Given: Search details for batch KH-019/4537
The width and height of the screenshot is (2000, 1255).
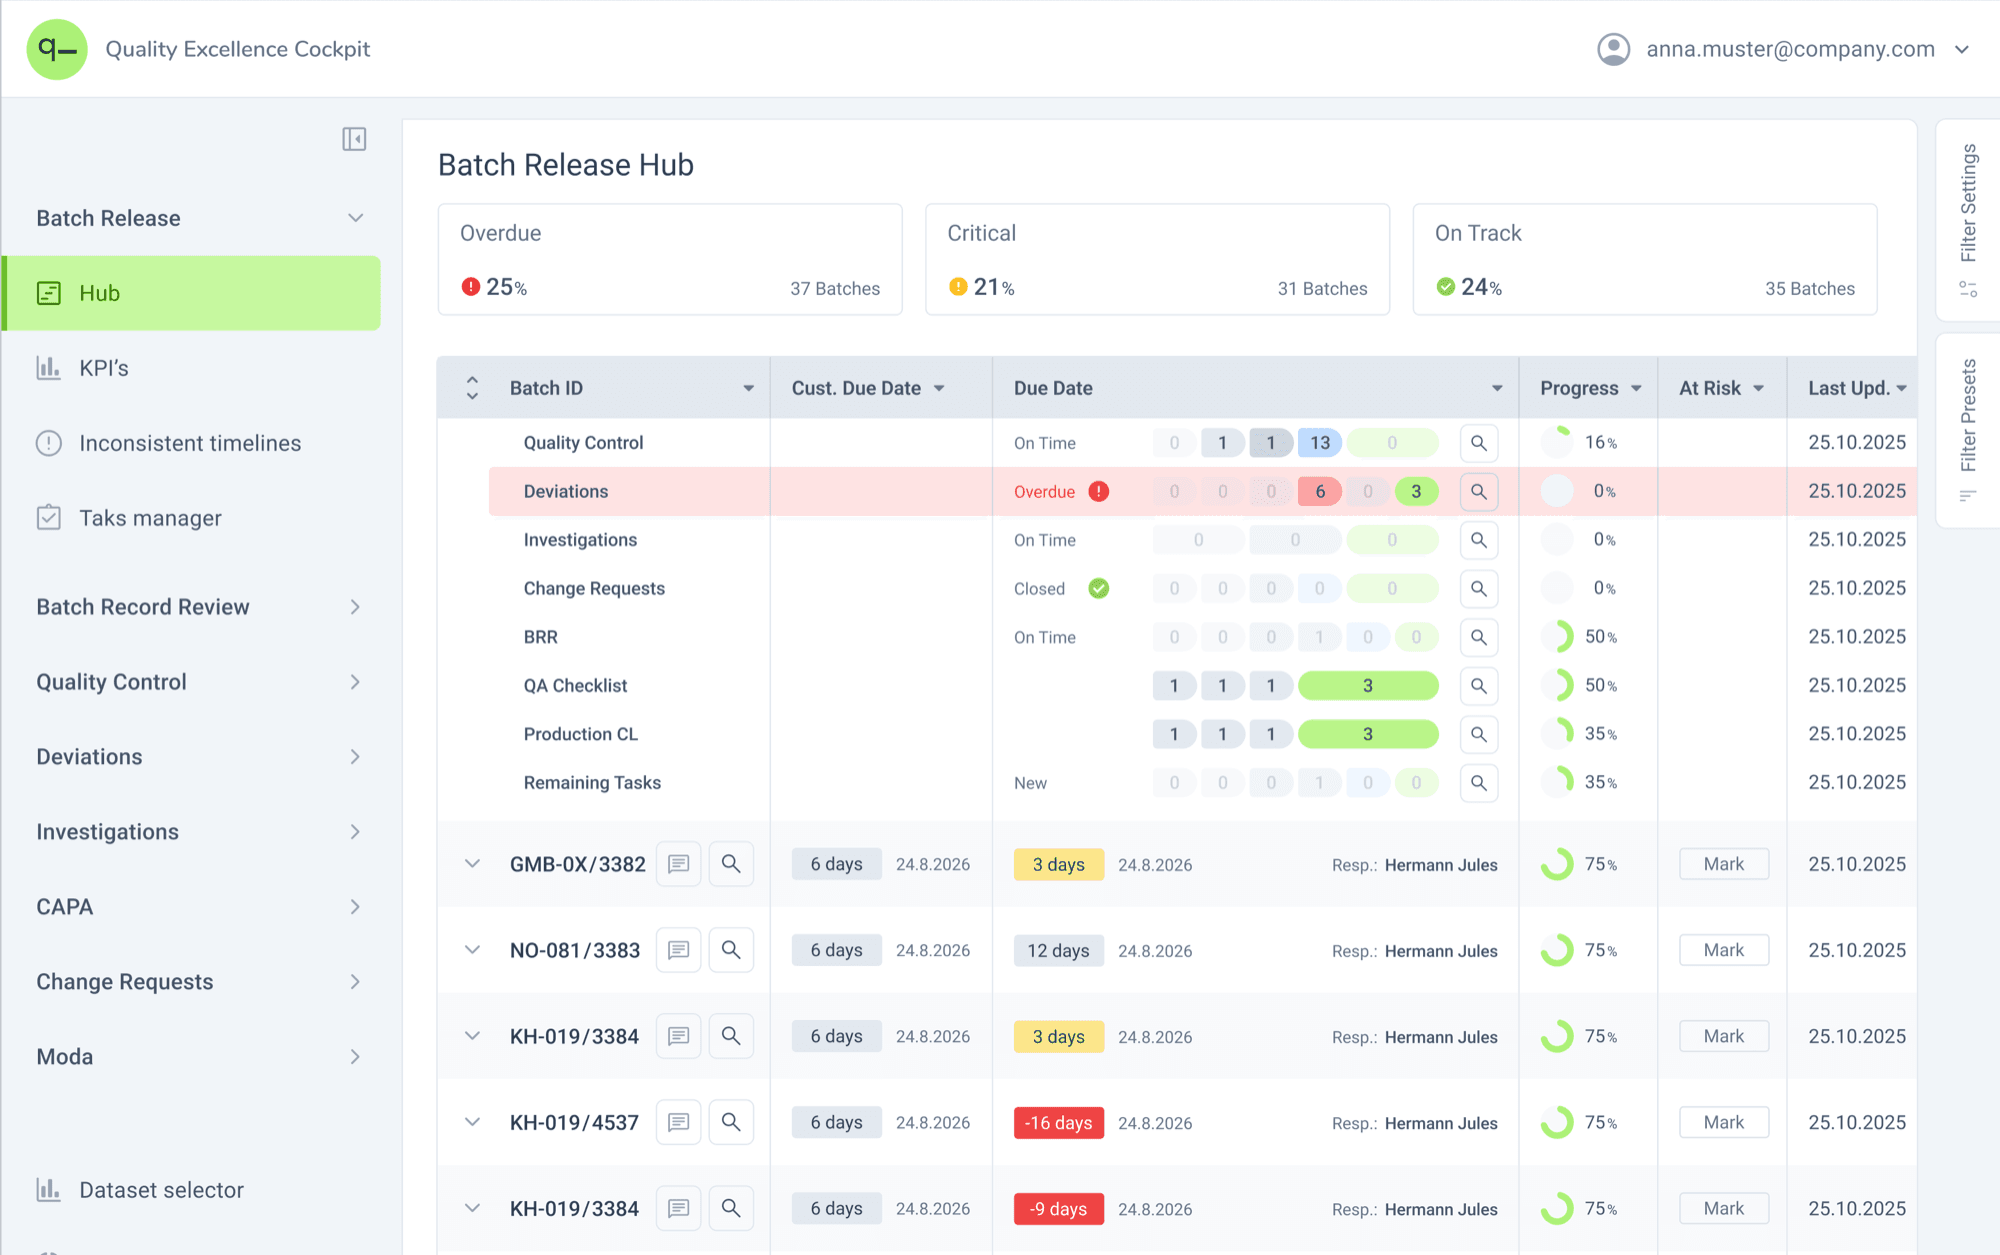Looking at the screenshot, I should (731, 1122).
